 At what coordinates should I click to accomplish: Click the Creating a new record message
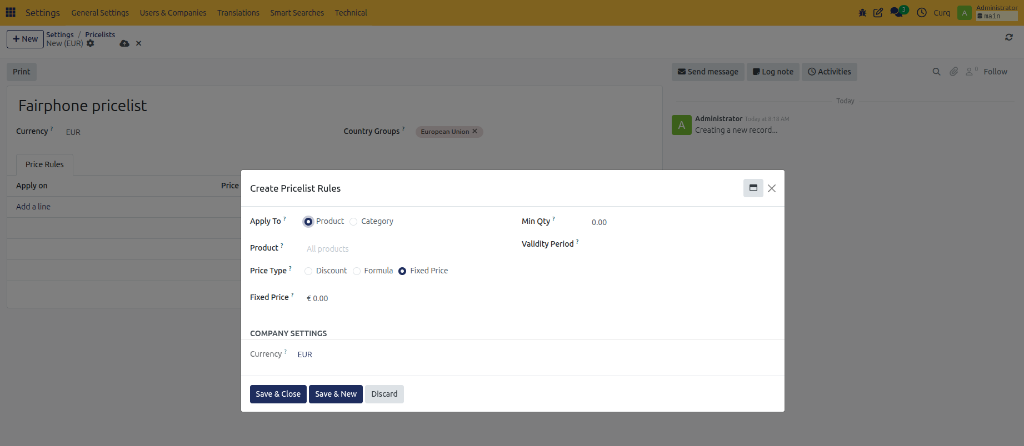pos(736,130)
